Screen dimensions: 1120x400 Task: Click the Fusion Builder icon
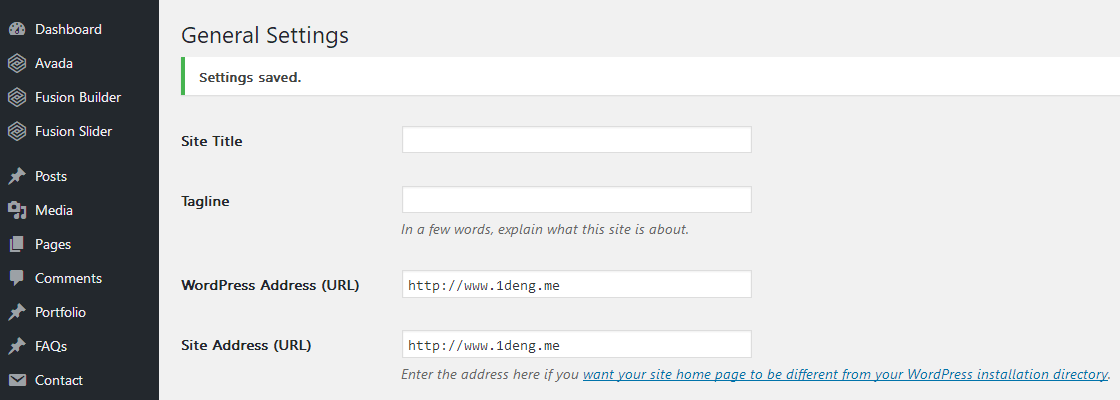(x=16, y=98)
